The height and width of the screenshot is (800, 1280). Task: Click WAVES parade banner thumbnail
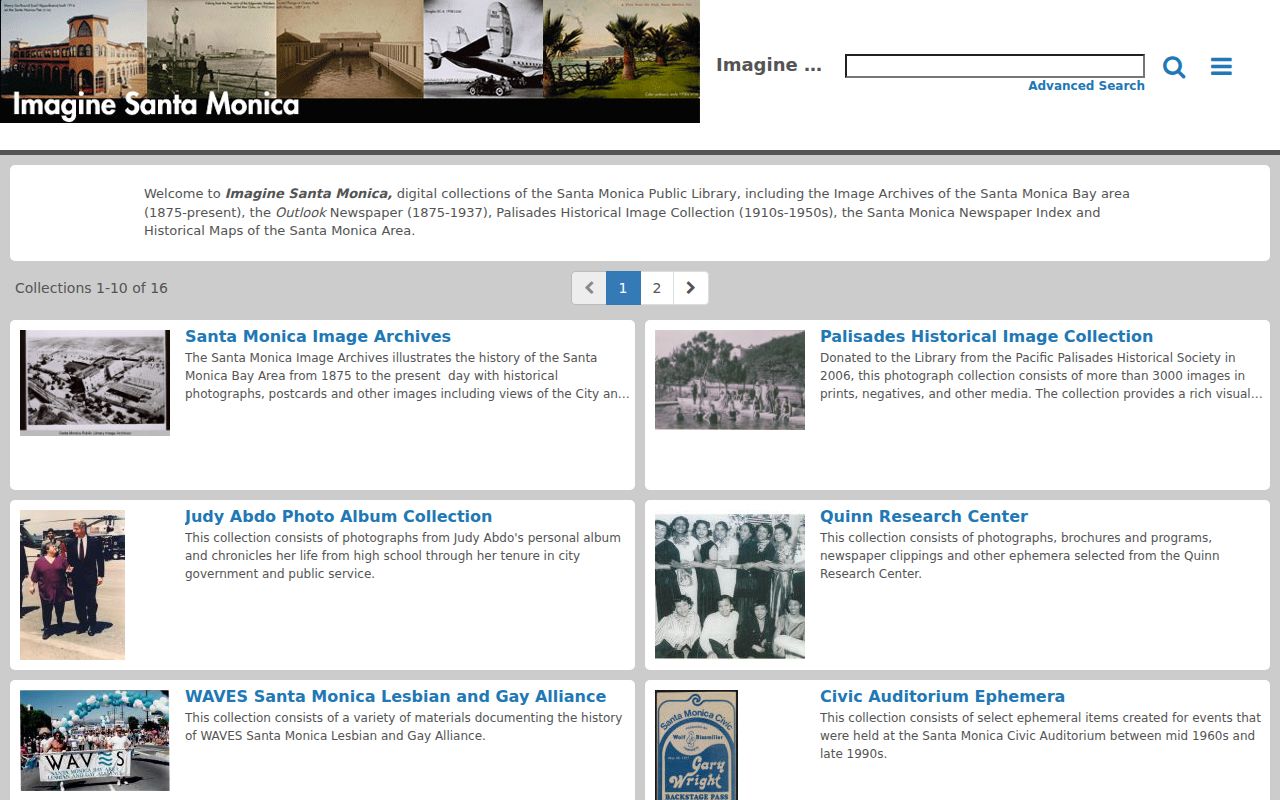coord(95,740)
